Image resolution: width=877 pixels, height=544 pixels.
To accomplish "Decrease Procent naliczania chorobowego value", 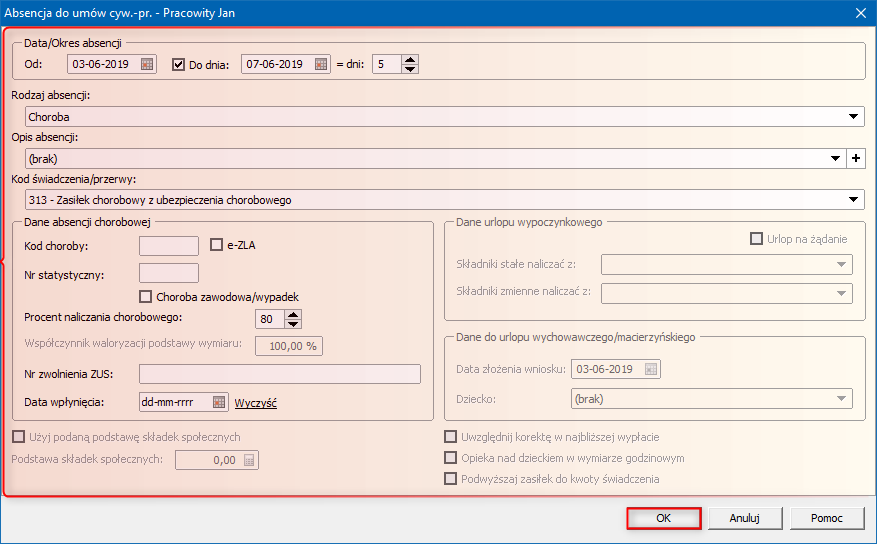I will pos(293,324).
